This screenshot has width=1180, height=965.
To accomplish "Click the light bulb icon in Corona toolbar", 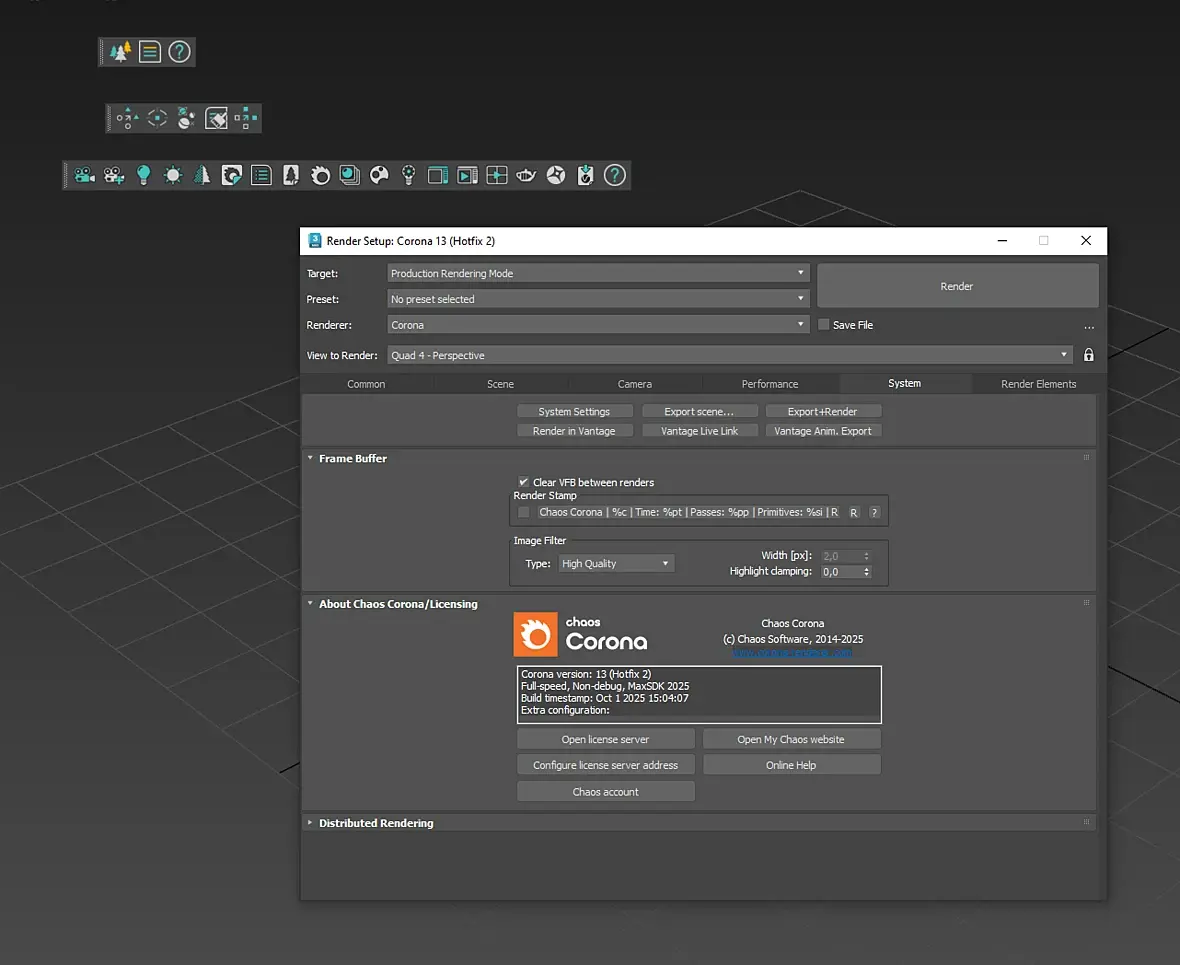I will tap(144, 176).
